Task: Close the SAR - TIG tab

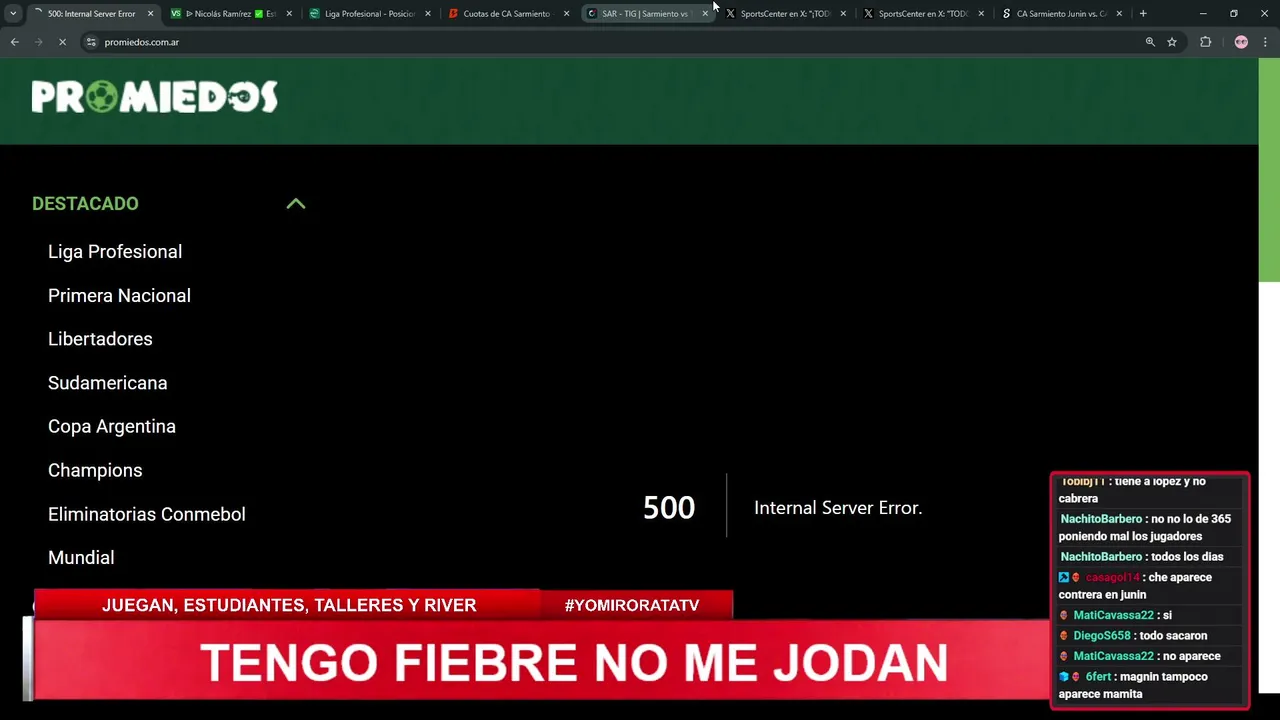Action: point(705,14)
